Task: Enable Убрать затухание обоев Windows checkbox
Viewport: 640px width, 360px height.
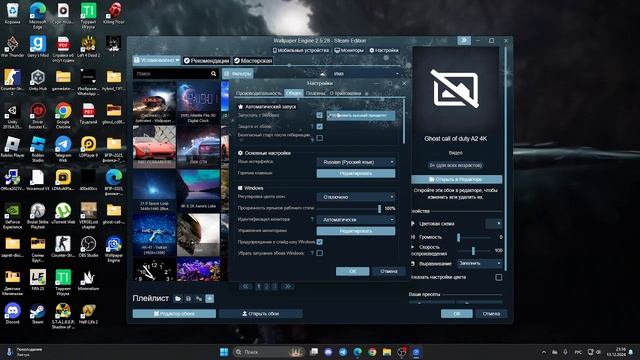Action: tap(320, 253)
